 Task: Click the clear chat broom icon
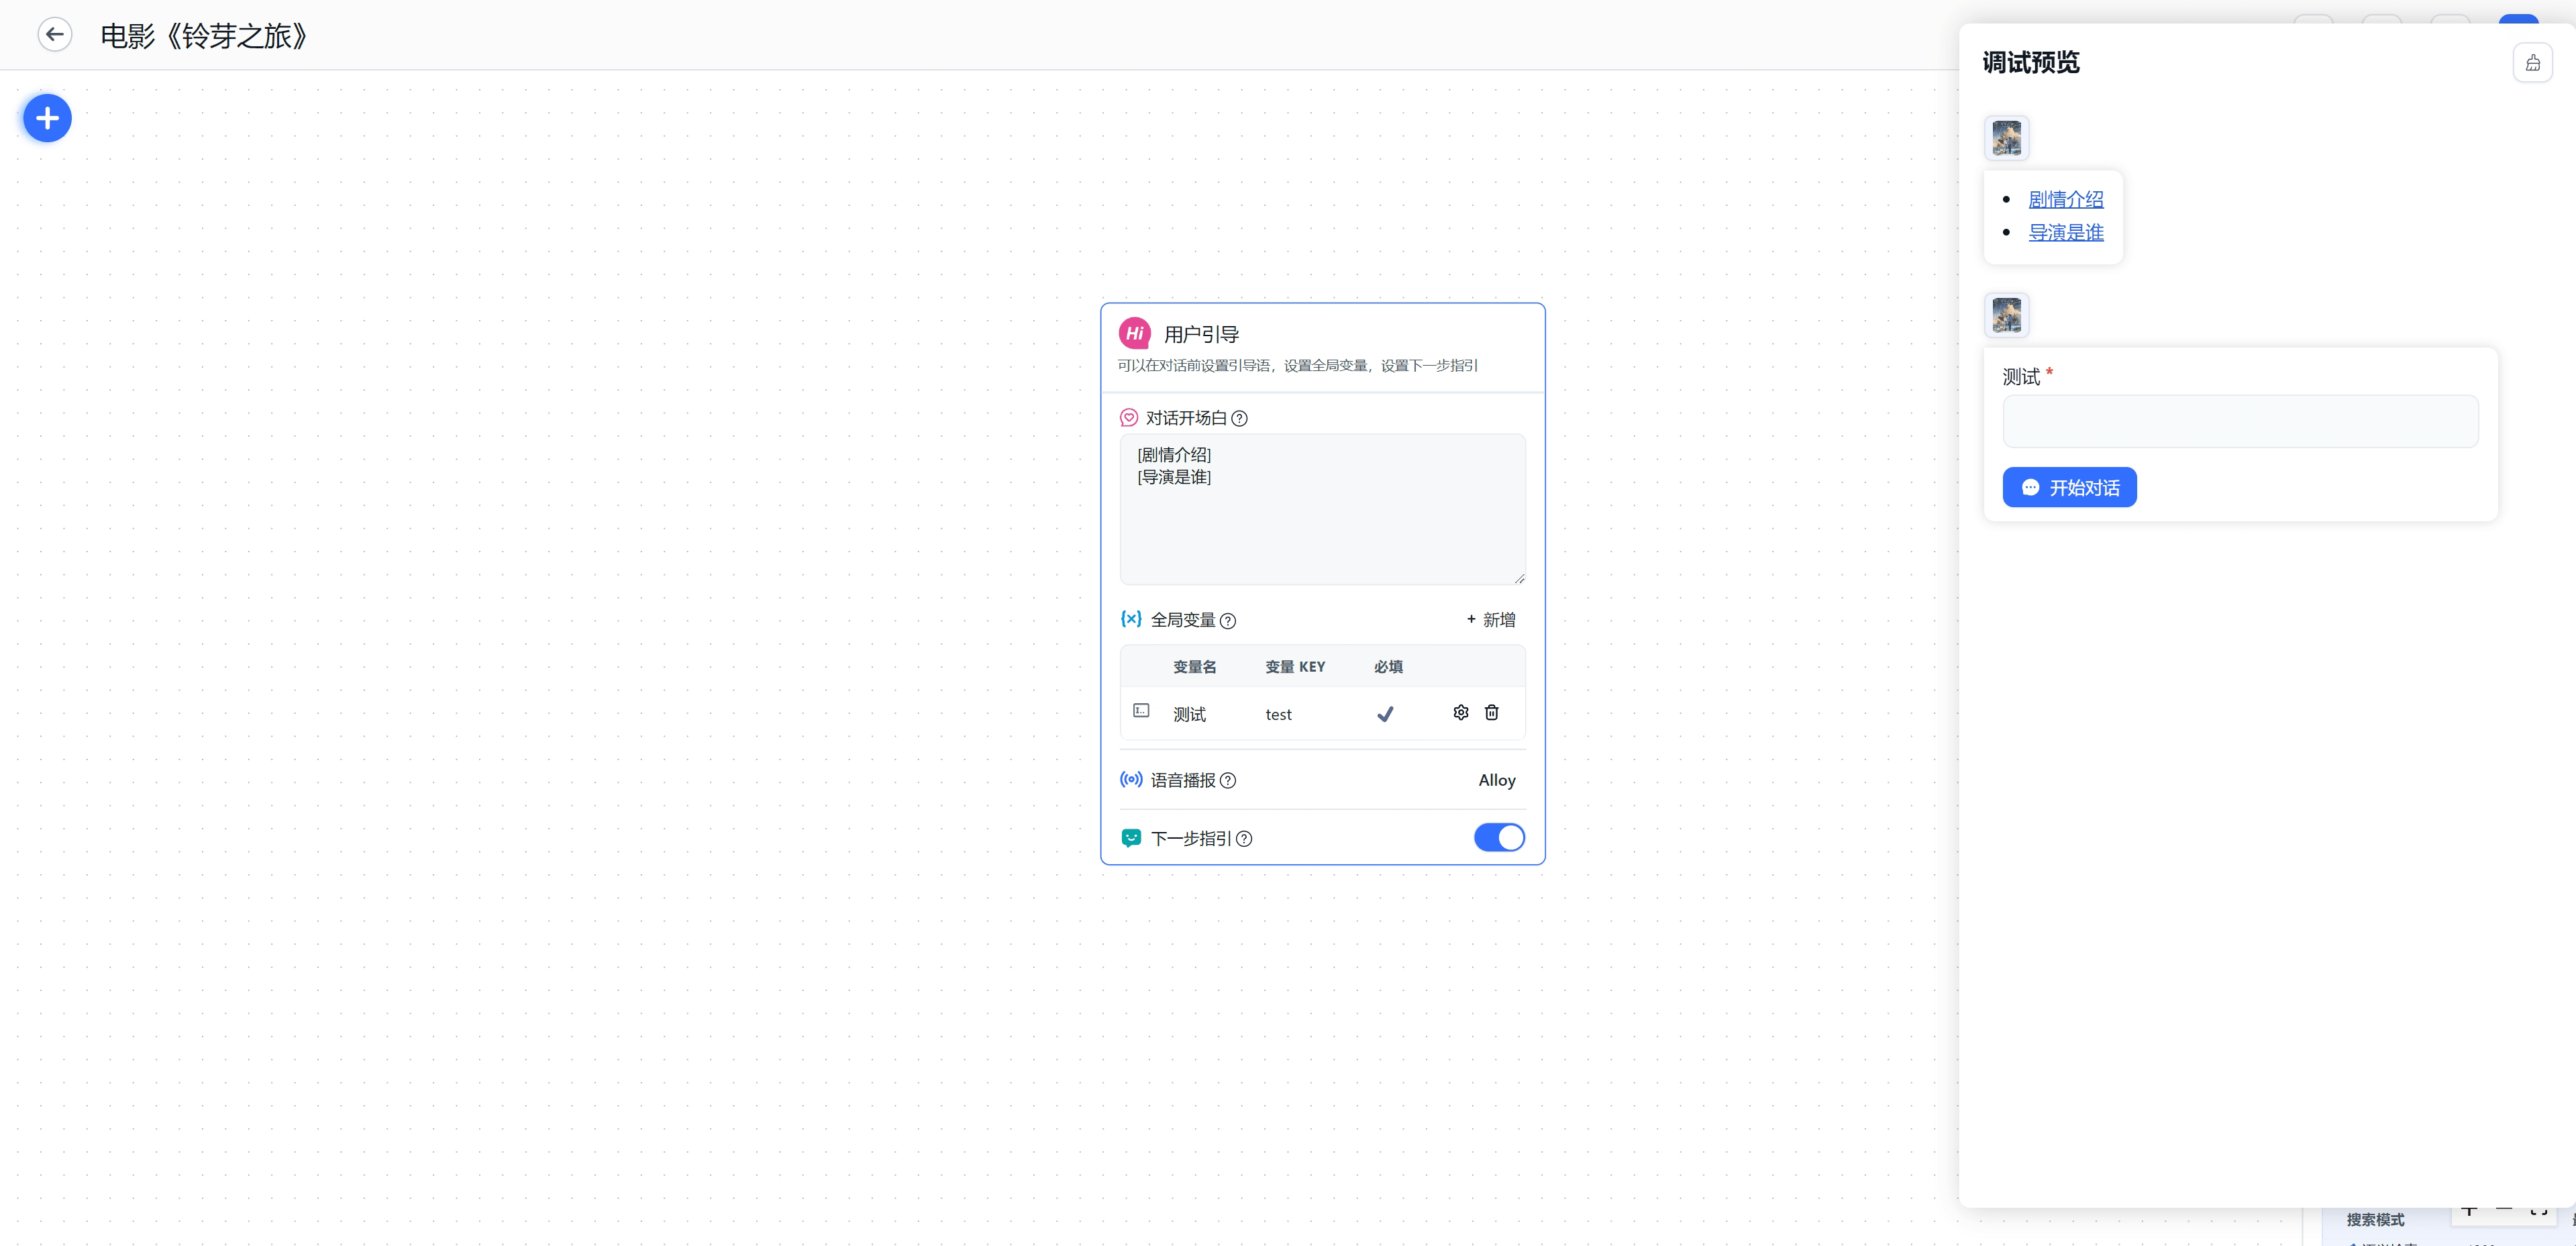(x=2532, y=63)
